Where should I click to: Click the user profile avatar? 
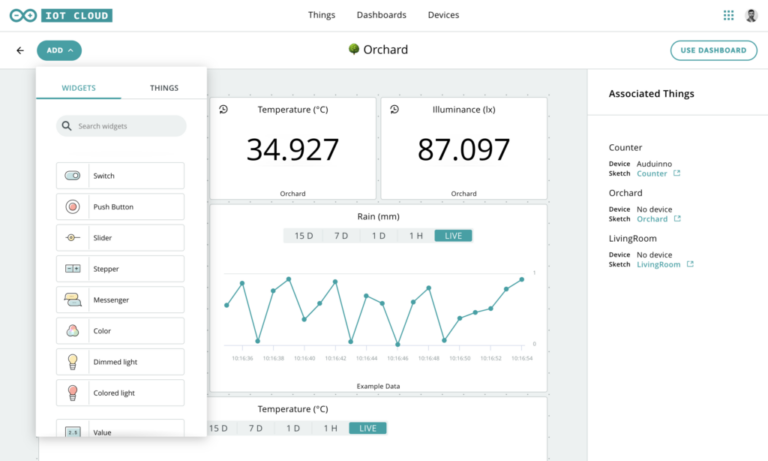(x=751, y=15)
